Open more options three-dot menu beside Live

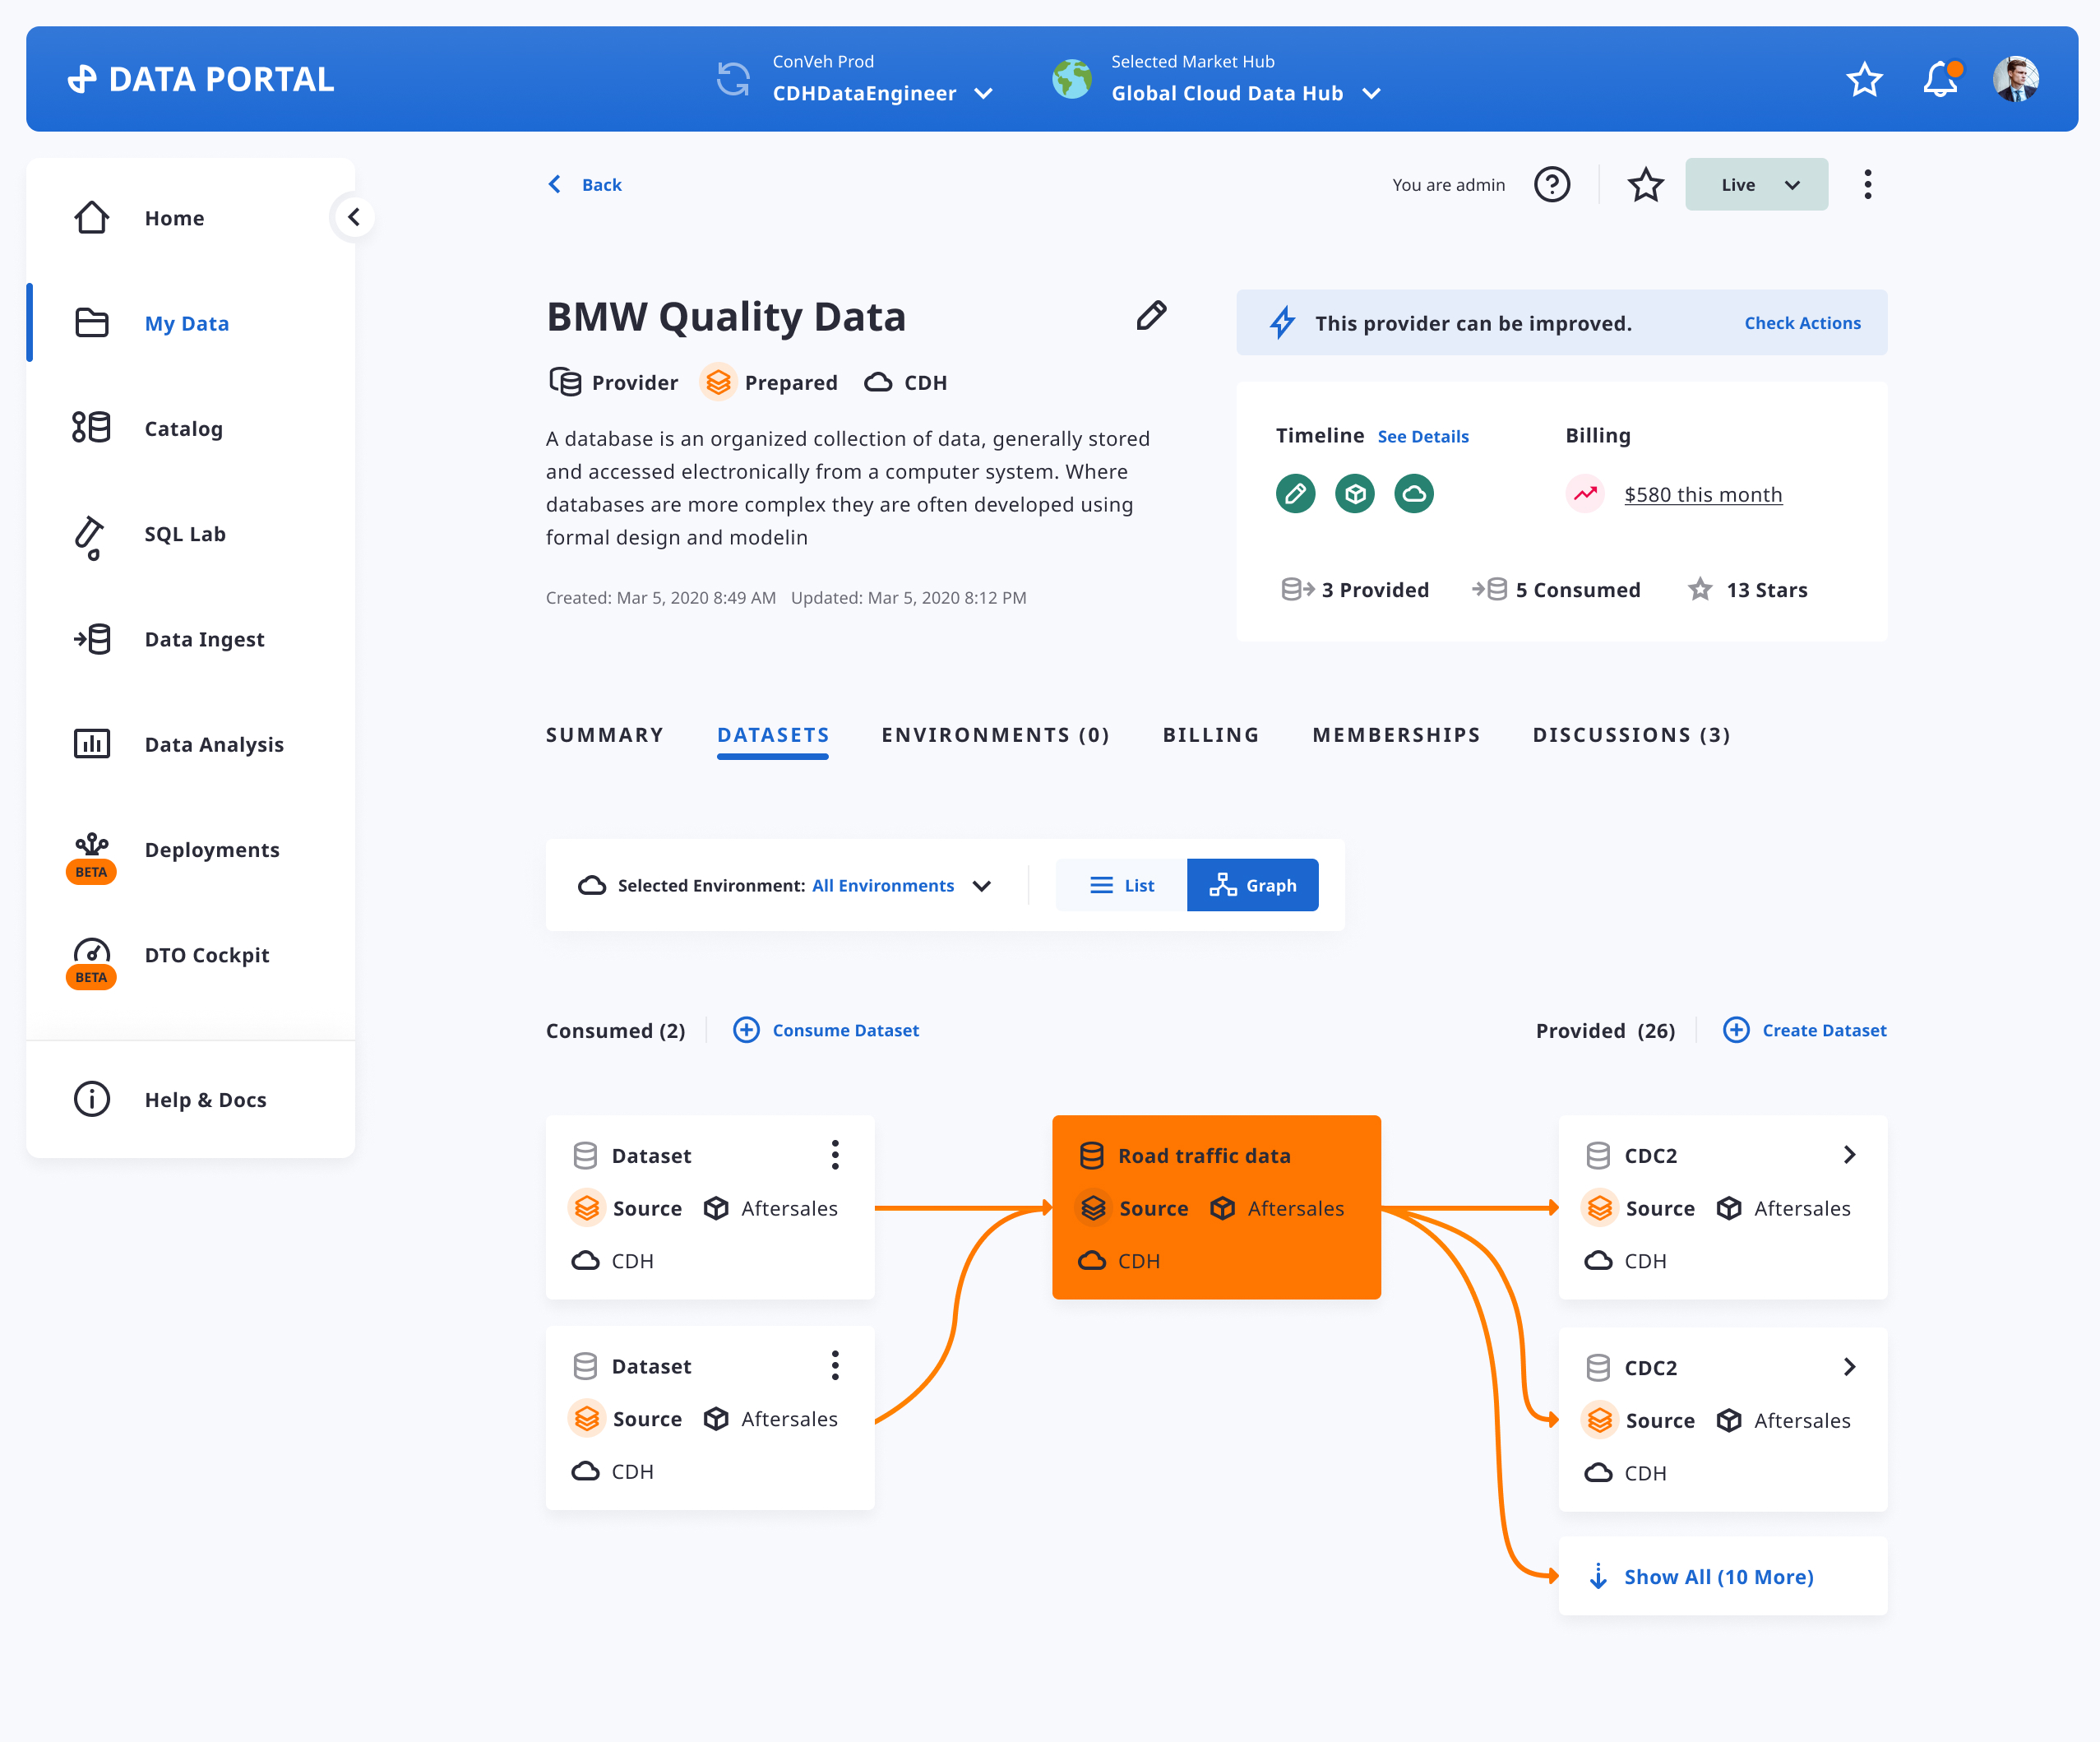click(x=1867, y=185)
